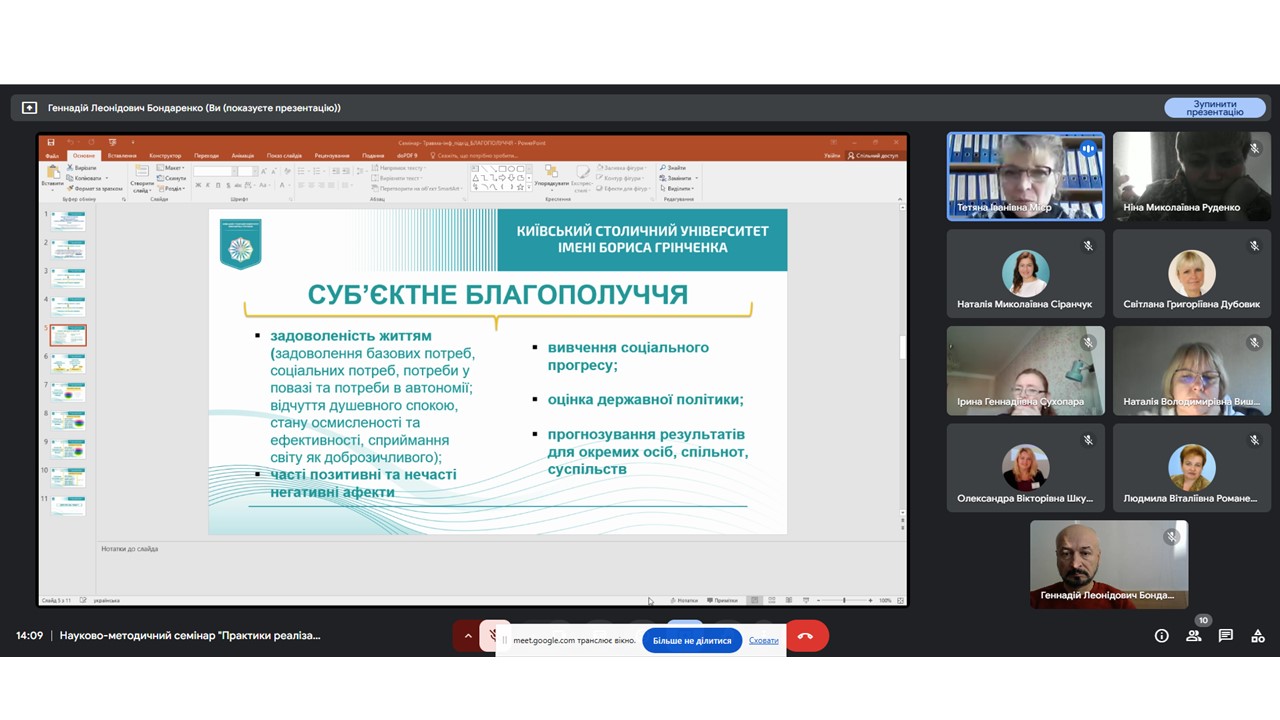This screenshot has height=720, width=1280.
Task: Click the Paste (Вставити) icon in ribbon
Action: 53,175
